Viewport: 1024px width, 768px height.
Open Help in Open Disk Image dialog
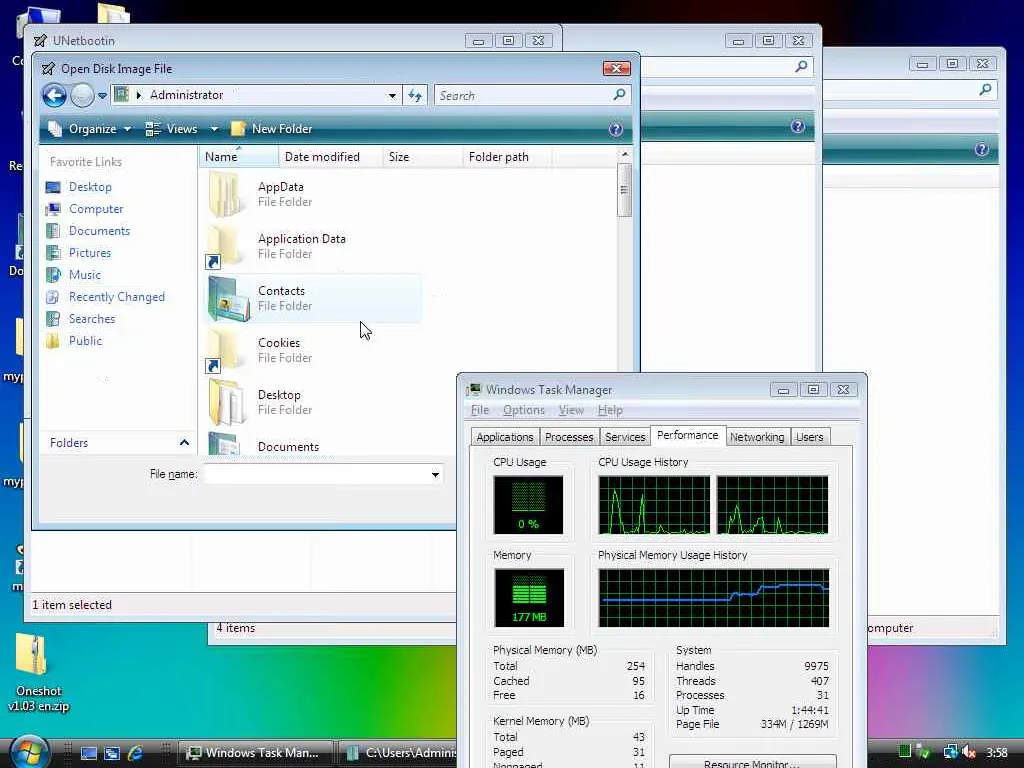click(x=616, y=129)
